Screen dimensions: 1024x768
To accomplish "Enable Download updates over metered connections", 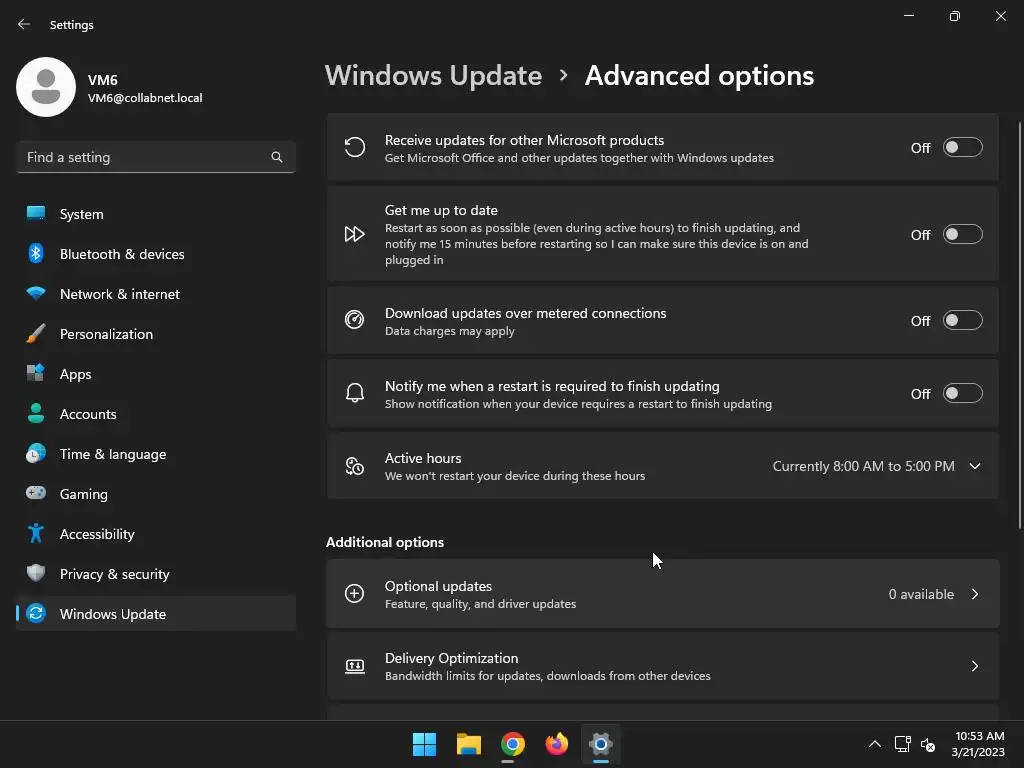I will coord(963,321).
